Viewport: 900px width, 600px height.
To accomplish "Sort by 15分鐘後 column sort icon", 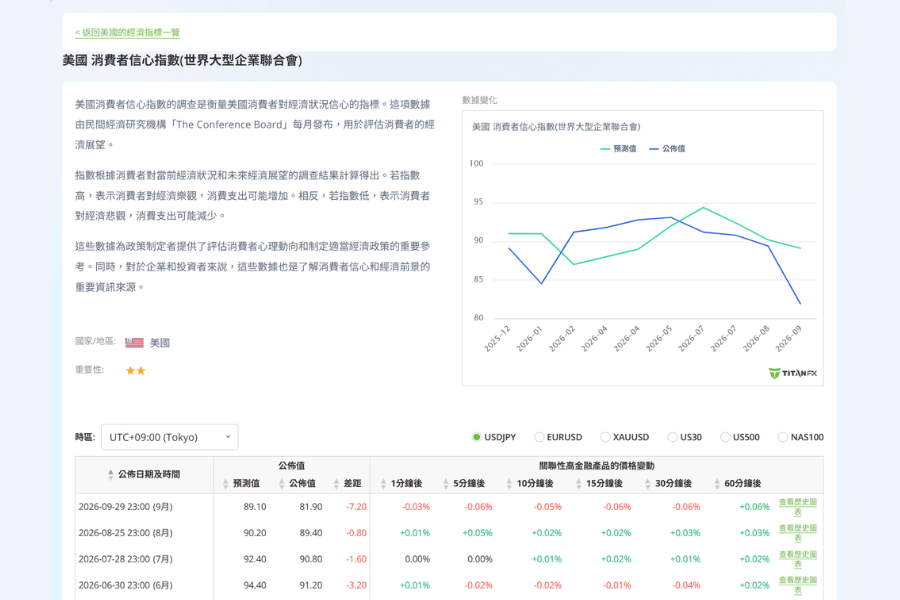I will (x=578, y=484).
